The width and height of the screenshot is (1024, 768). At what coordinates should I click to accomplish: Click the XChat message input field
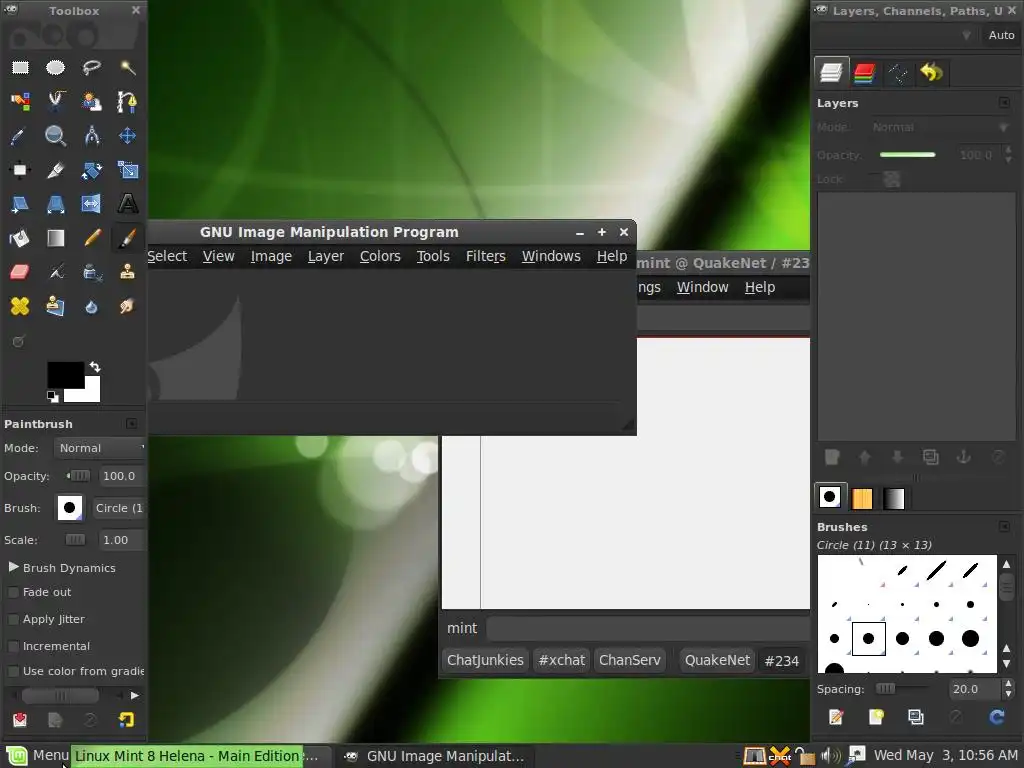648,628
